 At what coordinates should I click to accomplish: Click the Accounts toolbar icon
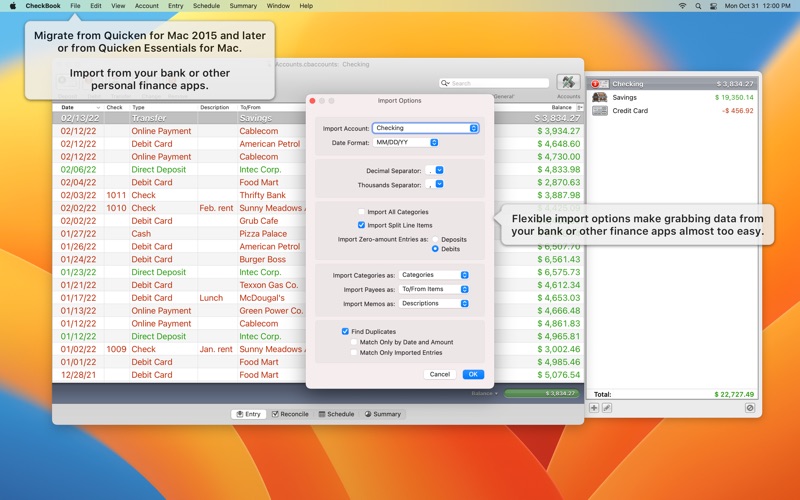[568, 83]
